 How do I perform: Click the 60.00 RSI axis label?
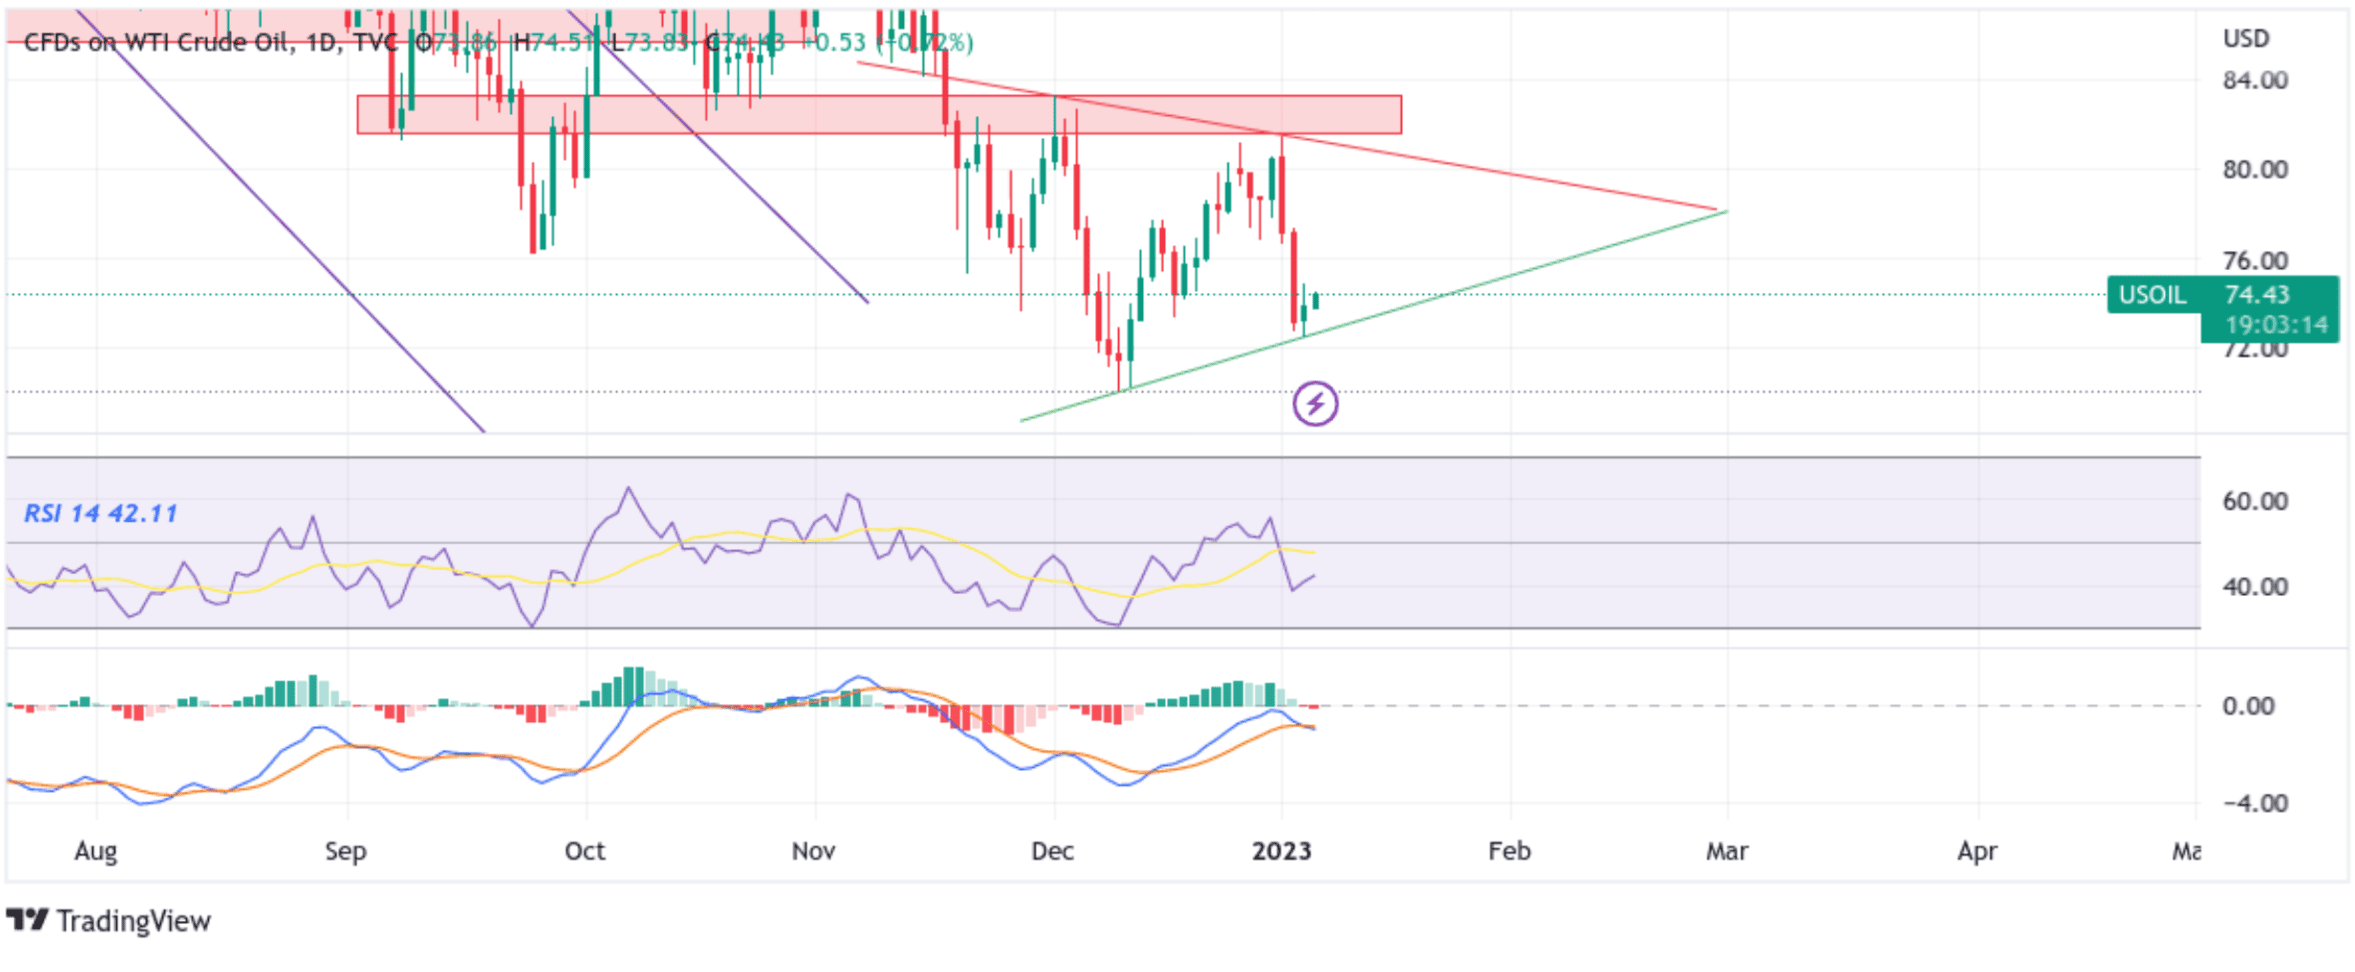(x=2255, y=501)
